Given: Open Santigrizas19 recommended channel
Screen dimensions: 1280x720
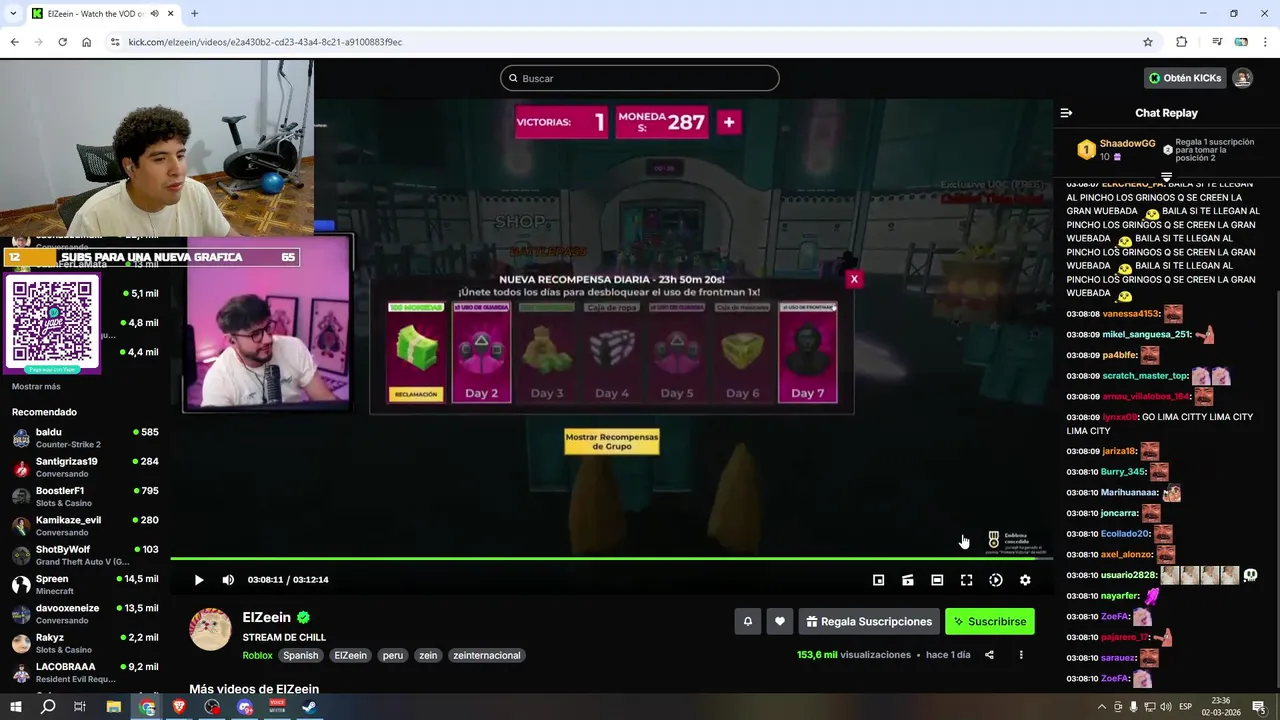Looking at the screenshot, I should pos(85,467).
